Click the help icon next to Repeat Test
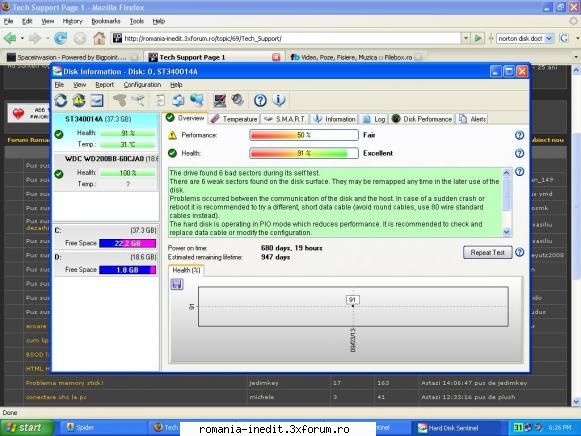581x436 pixels. 519,252
